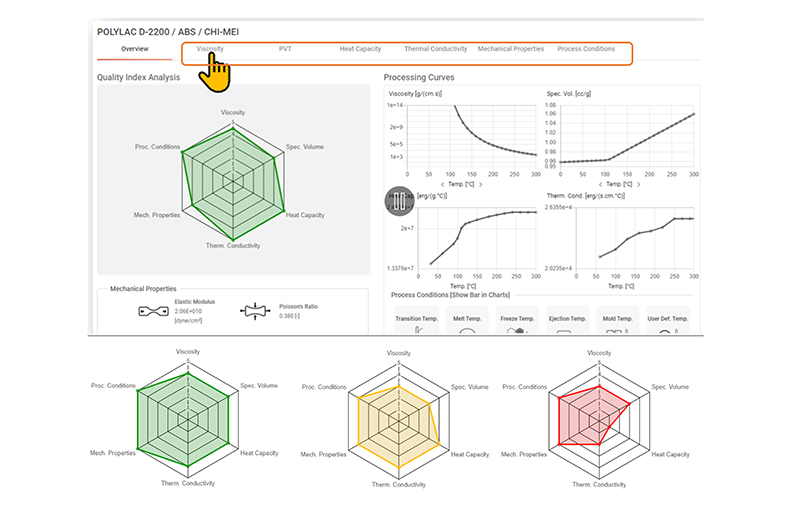The width and height of the screenshot is (788, 515).
Task: Click the Quality Index radar chart in the panel
Action: 233,180
